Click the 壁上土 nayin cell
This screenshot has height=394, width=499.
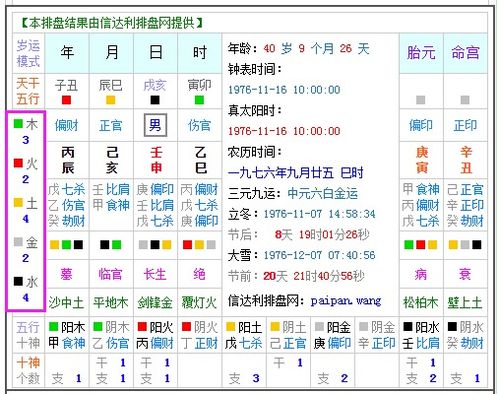tap(465, 303)
